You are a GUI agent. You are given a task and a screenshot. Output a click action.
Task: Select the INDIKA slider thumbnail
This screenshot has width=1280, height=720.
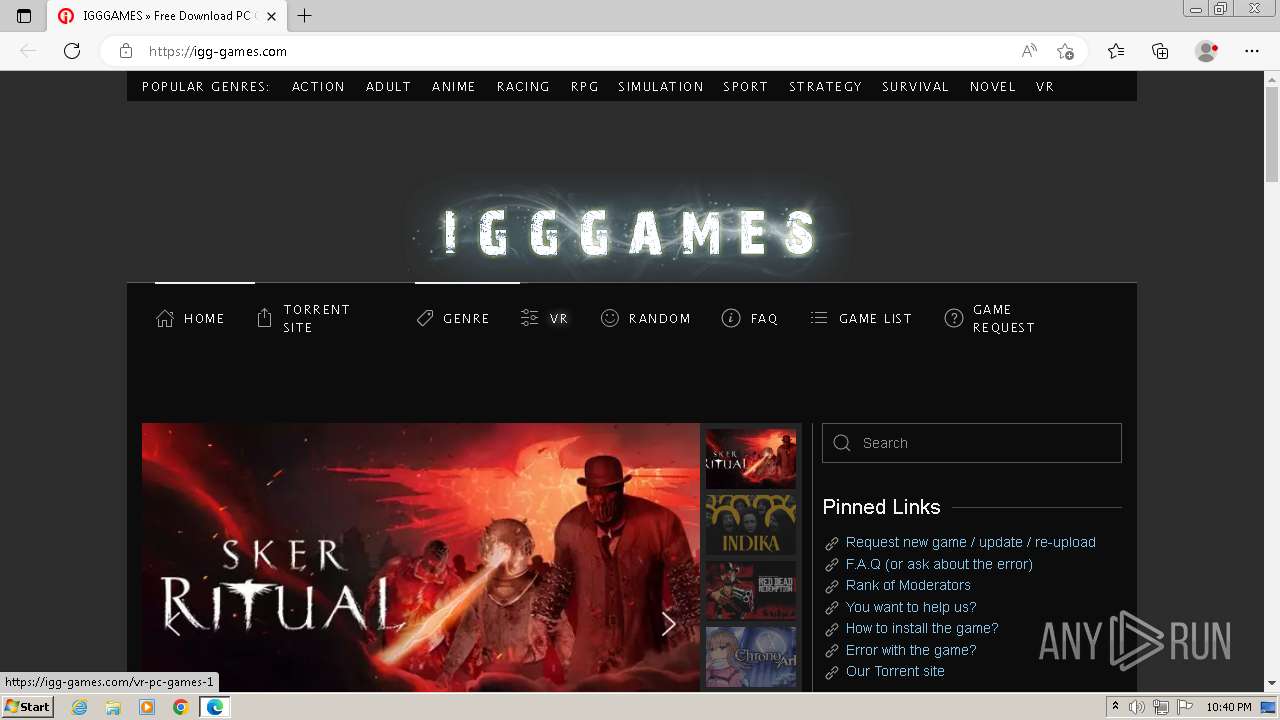[x=751, y=525]
